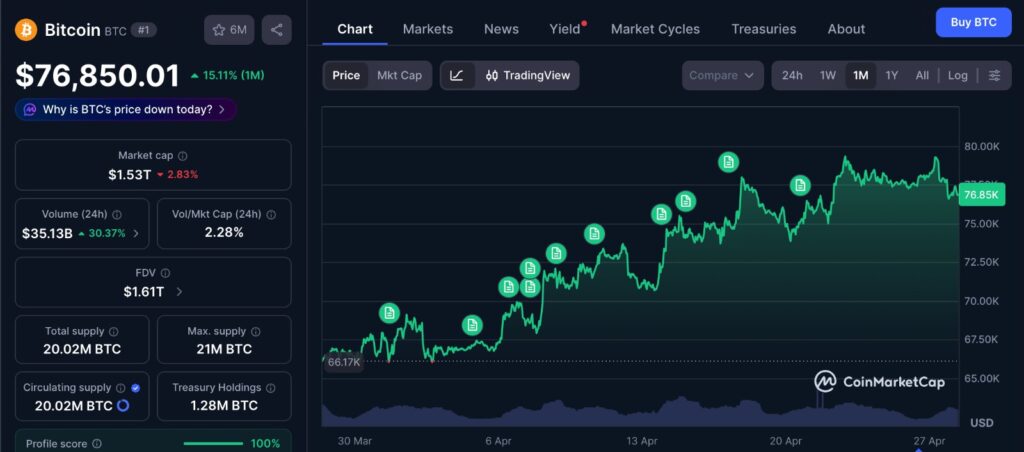Open chart settings sliders icon
This screenshot has height=452, width=1024.
994,75
